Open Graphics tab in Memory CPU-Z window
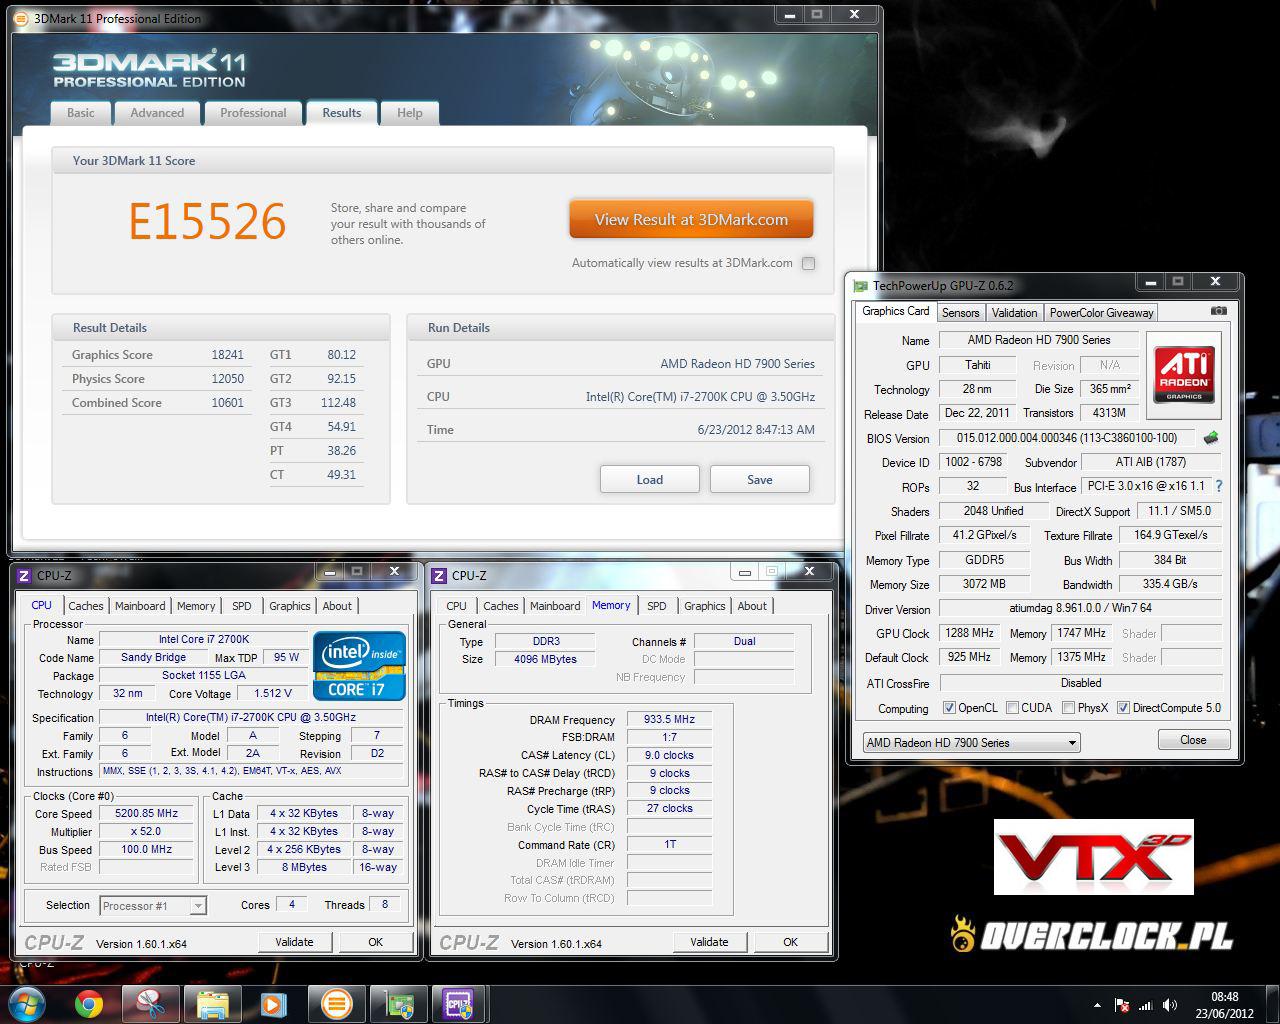The width and height of the screenshot is (1280, 1024). click(x=705, y=606)
